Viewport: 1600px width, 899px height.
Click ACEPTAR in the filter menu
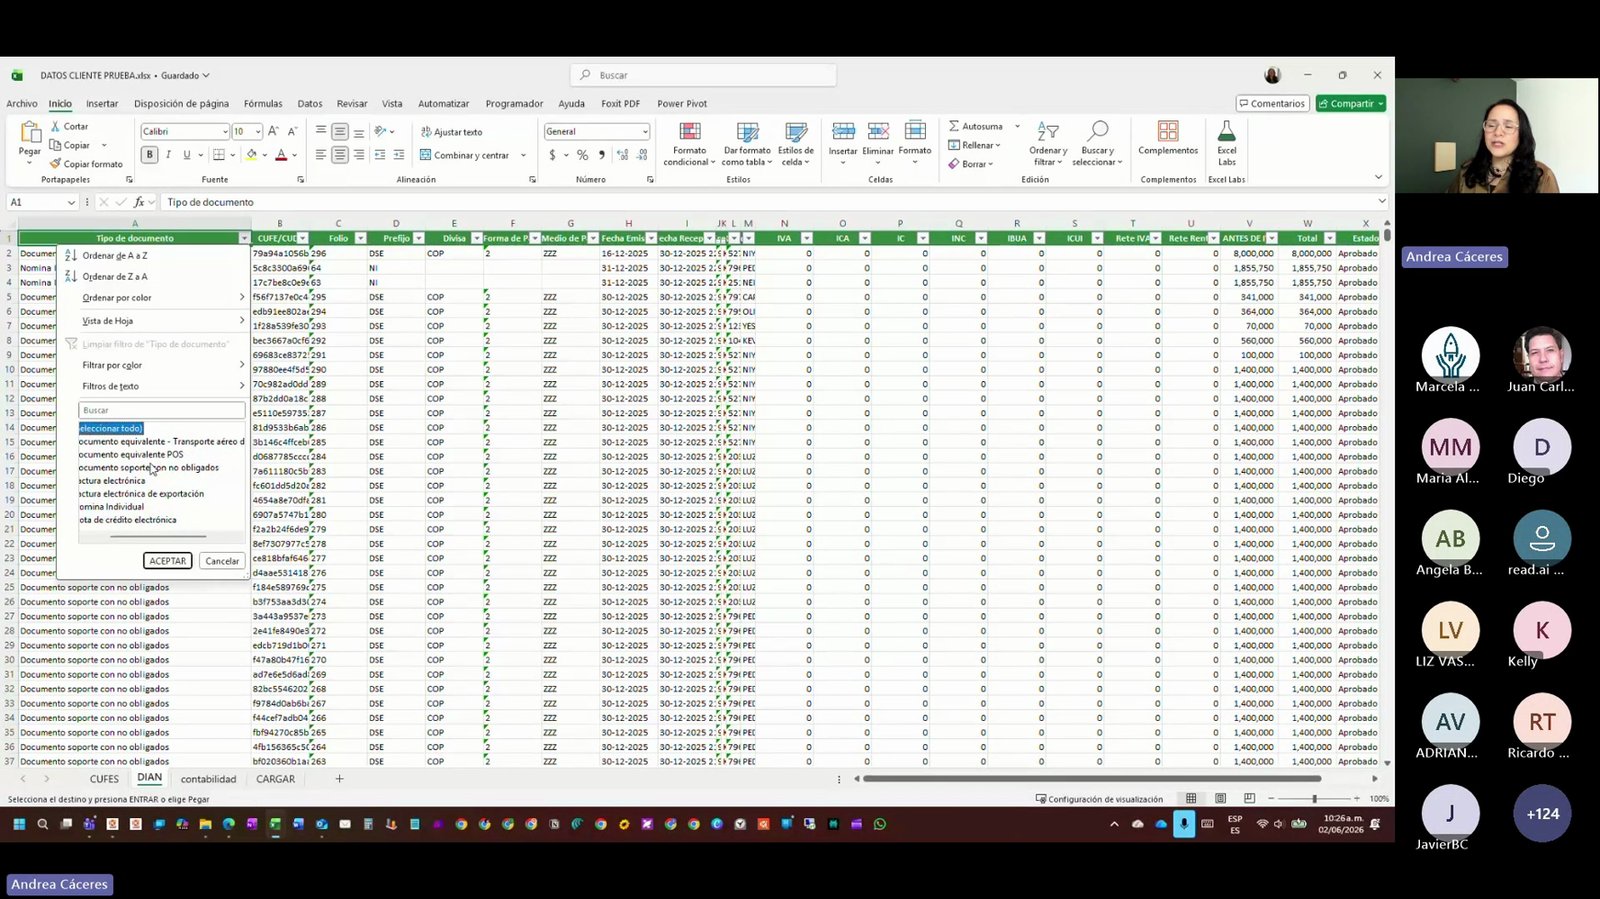[167, 561]
